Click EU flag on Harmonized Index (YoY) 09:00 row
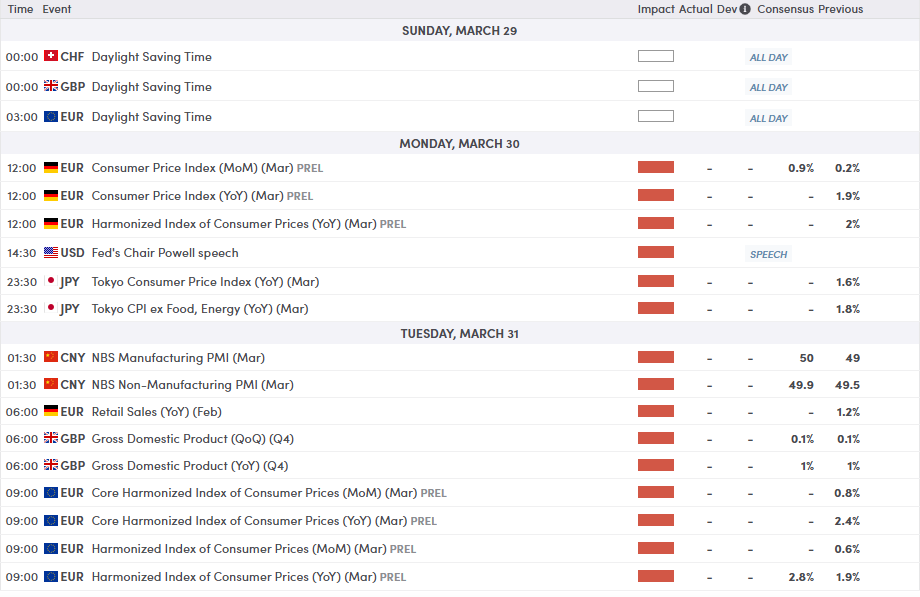 click(51, 576)
